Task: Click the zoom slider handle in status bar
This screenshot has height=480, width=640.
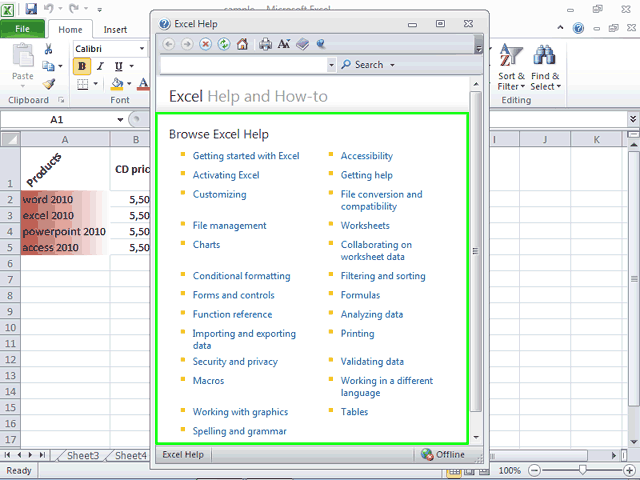Action: pos(582,470)
